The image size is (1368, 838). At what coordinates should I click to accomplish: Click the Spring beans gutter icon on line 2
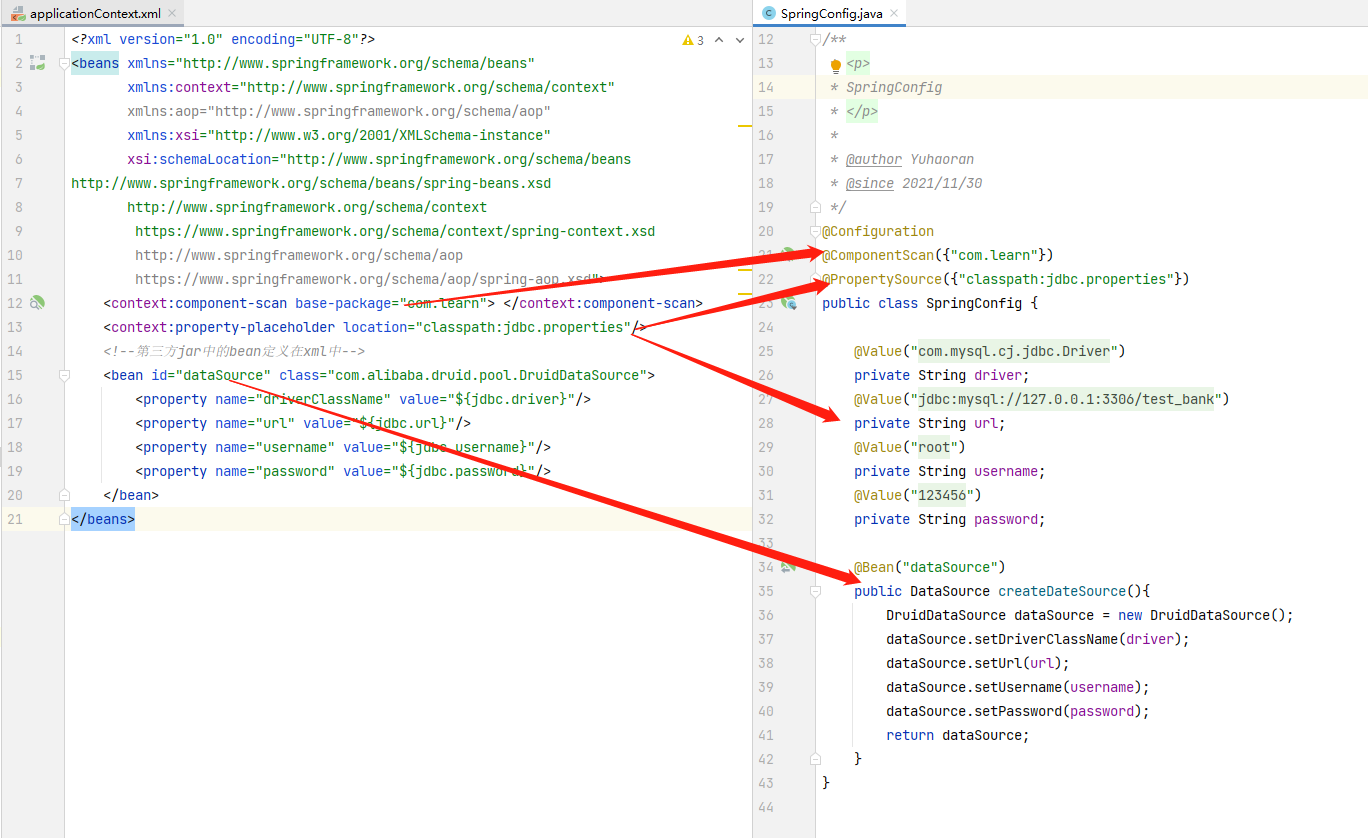coord(37,63)
